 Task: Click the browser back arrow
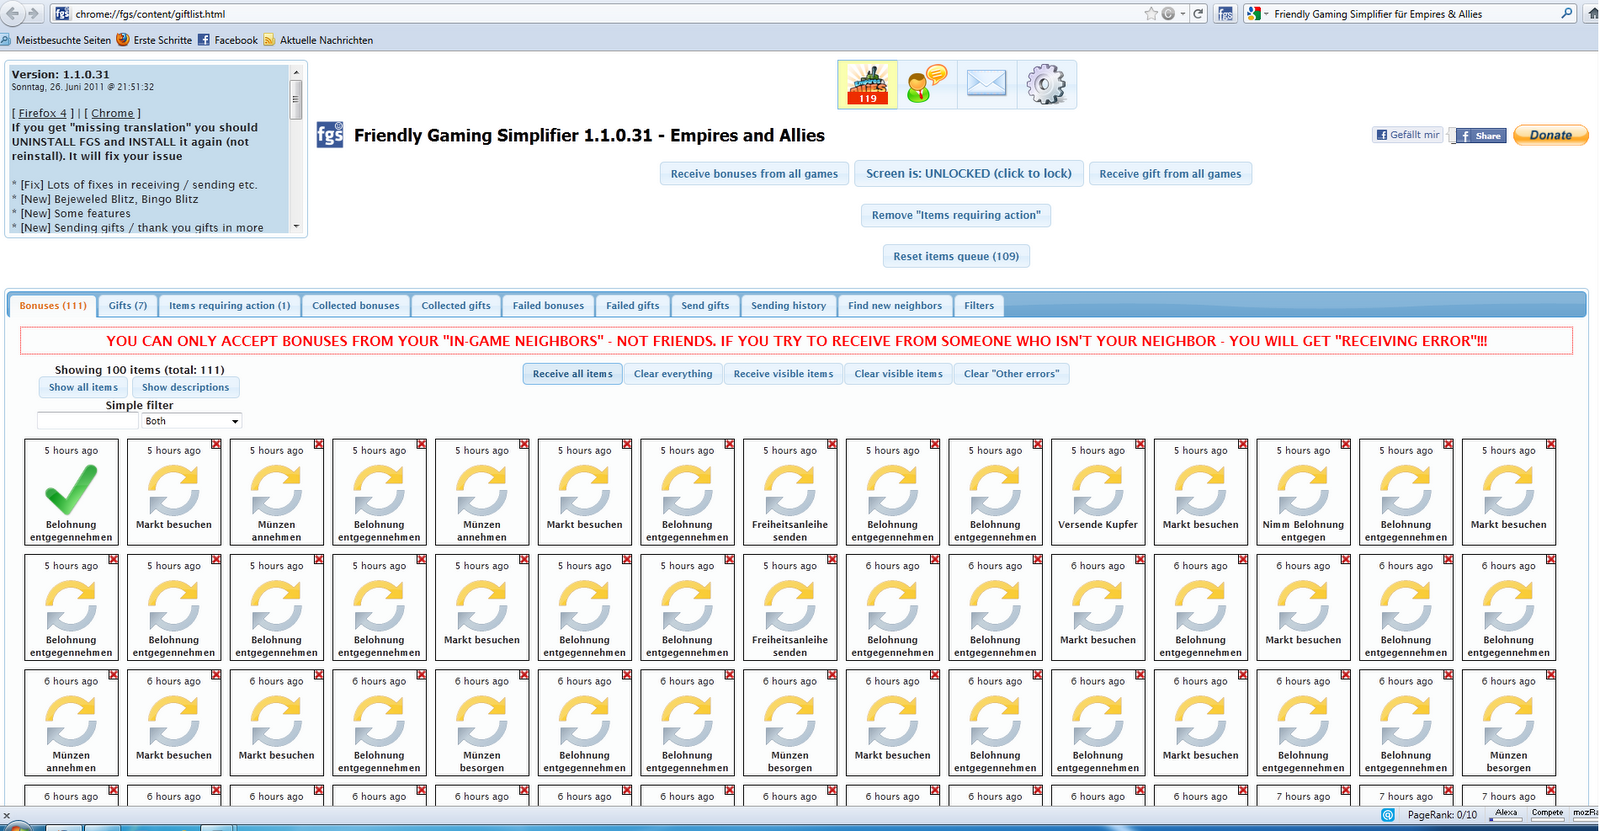13,13
